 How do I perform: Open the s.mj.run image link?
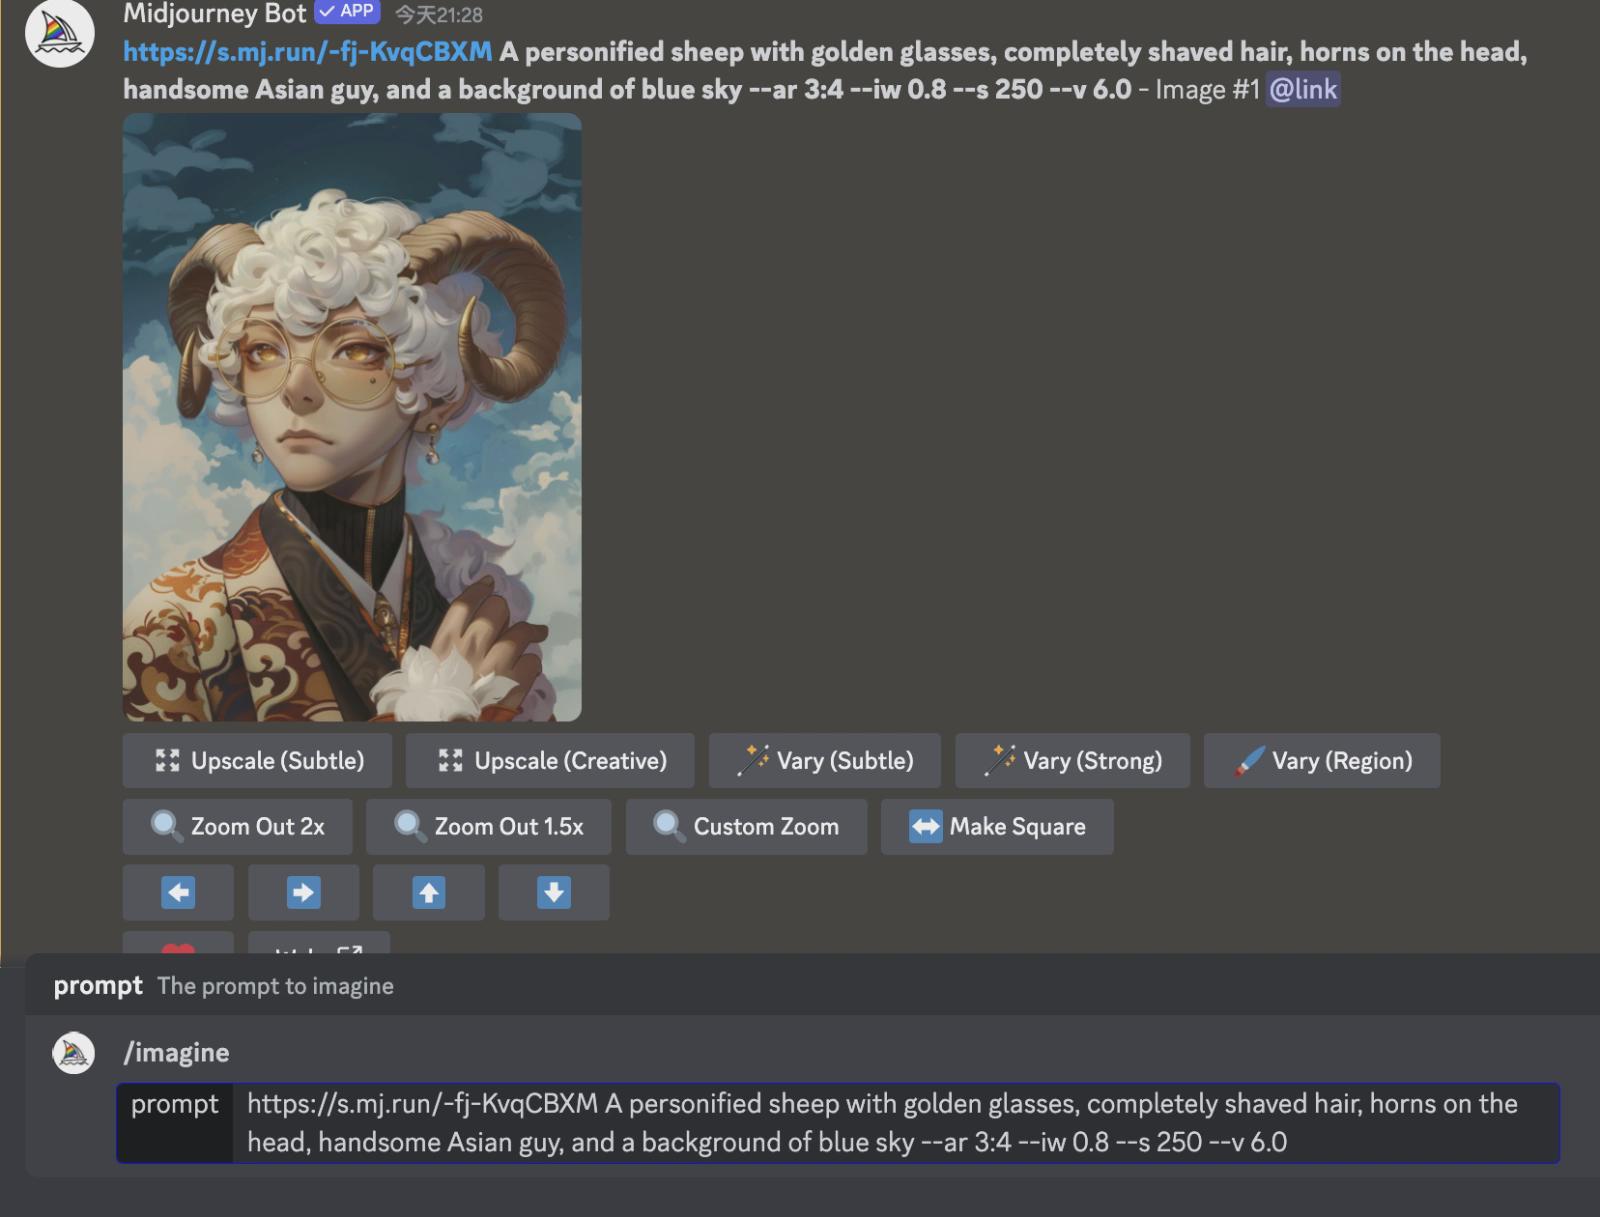click(307, 52)
